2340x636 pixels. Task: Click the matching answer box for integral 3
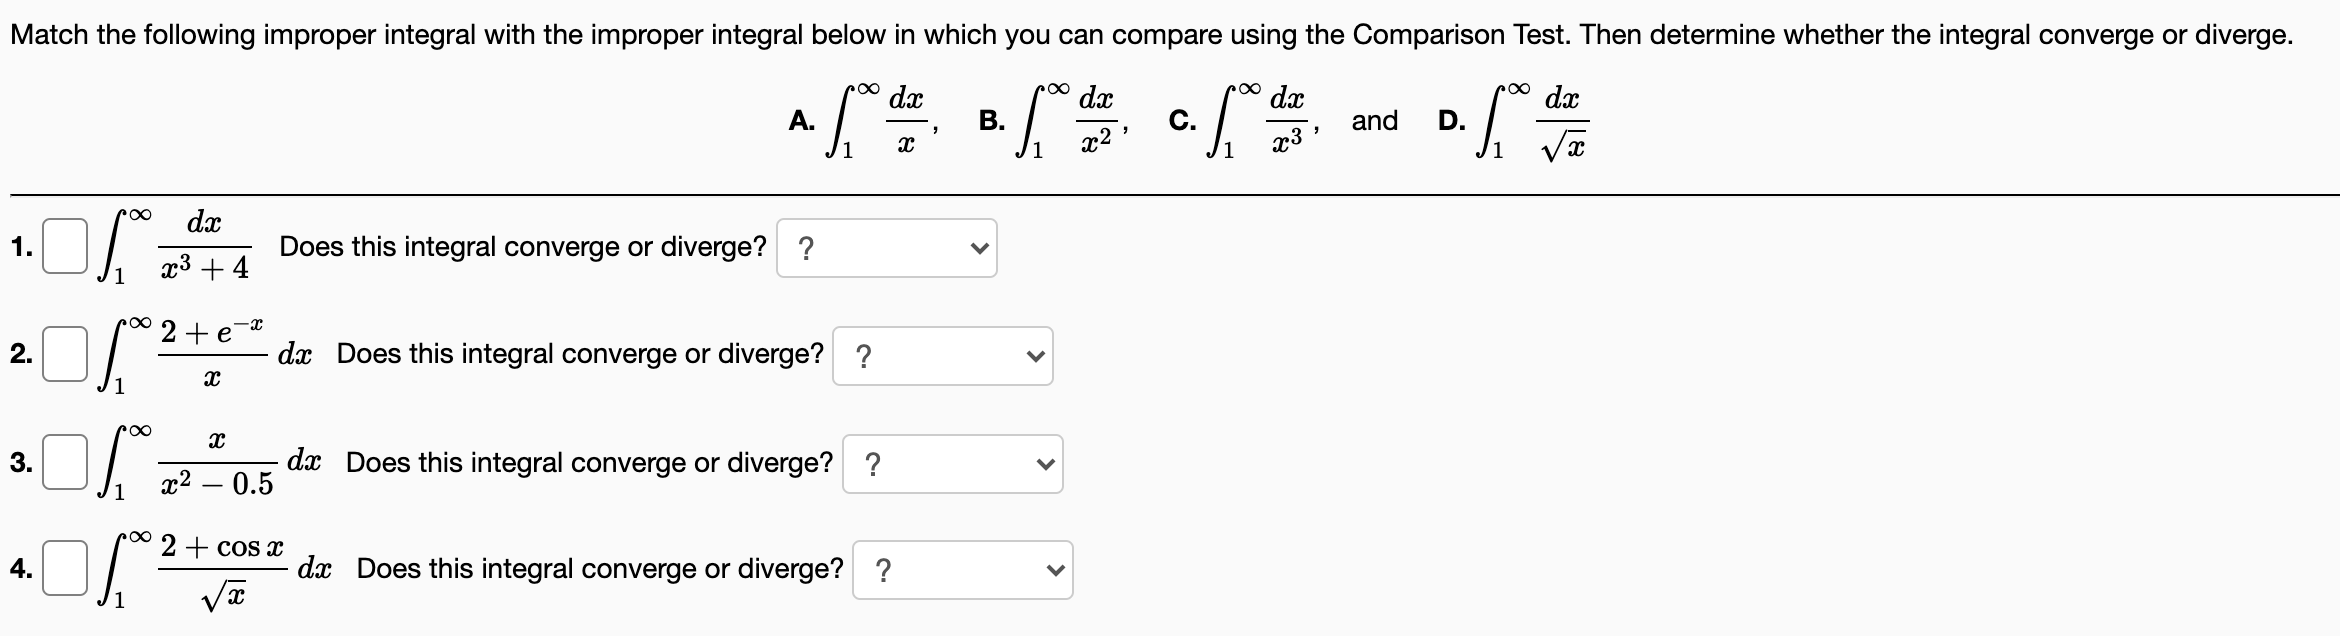coord(64,461)
